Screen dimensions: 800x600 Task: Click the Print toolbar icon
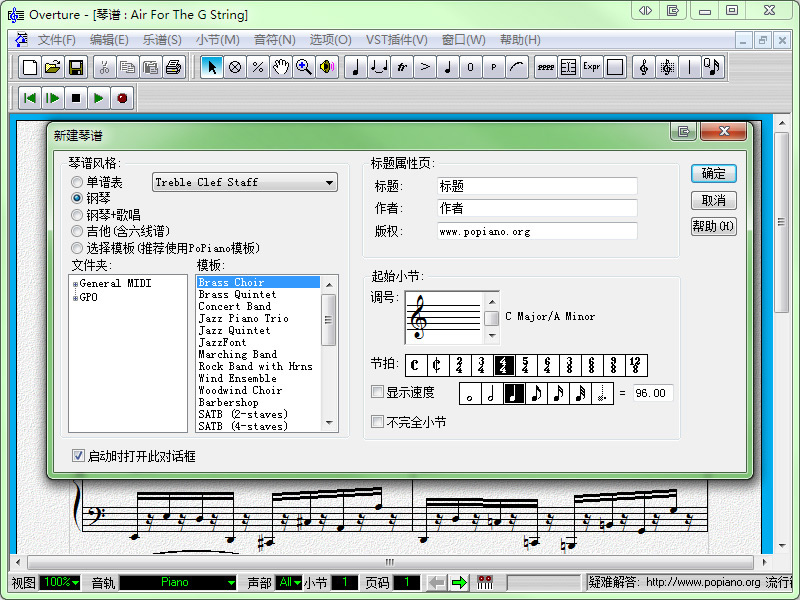pos(174,67)
